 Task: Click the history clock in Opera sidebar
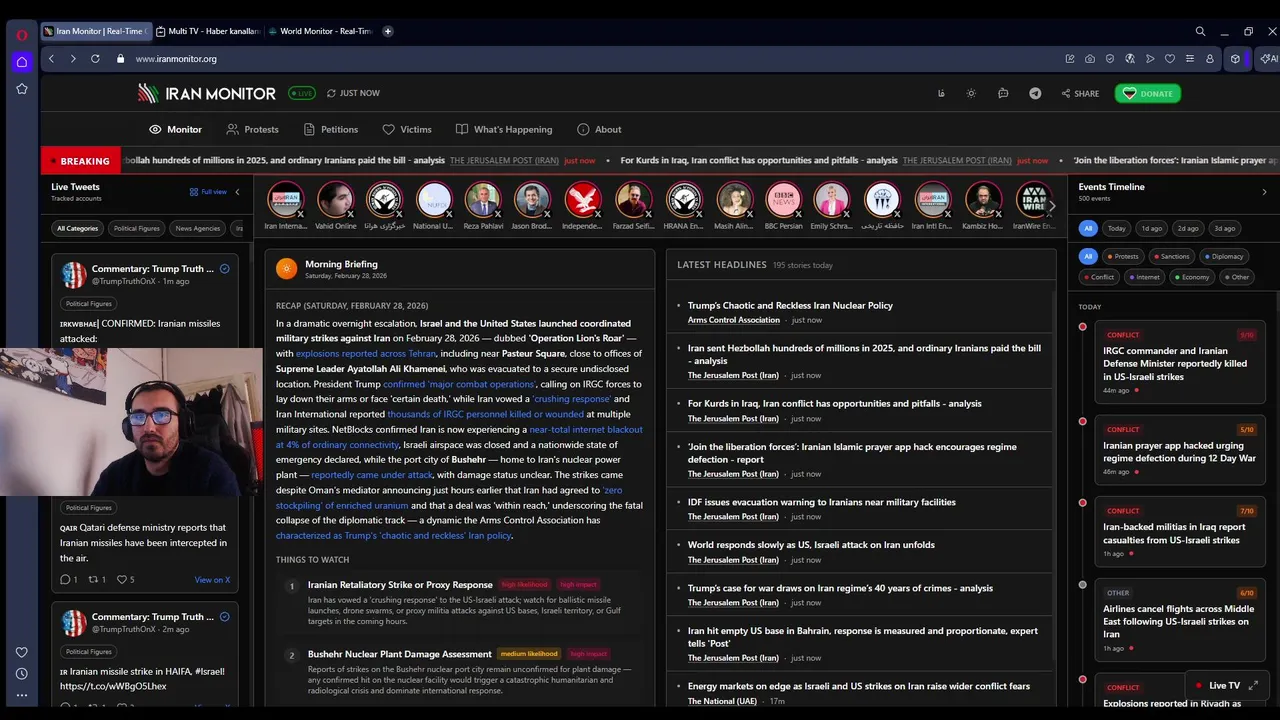point(21,673)
